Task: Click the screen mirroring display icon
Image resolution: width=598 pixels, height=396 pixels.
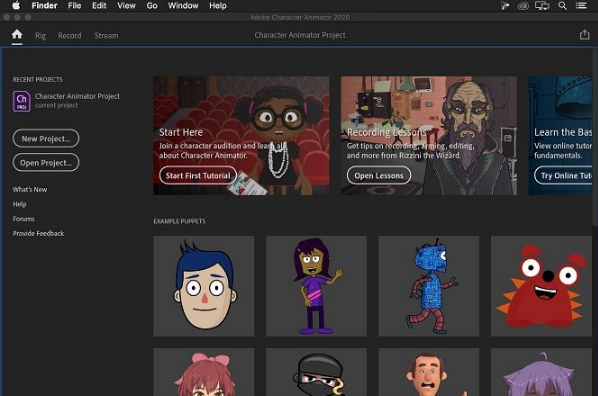Action: pyautogui.click(x=542, y=6)
